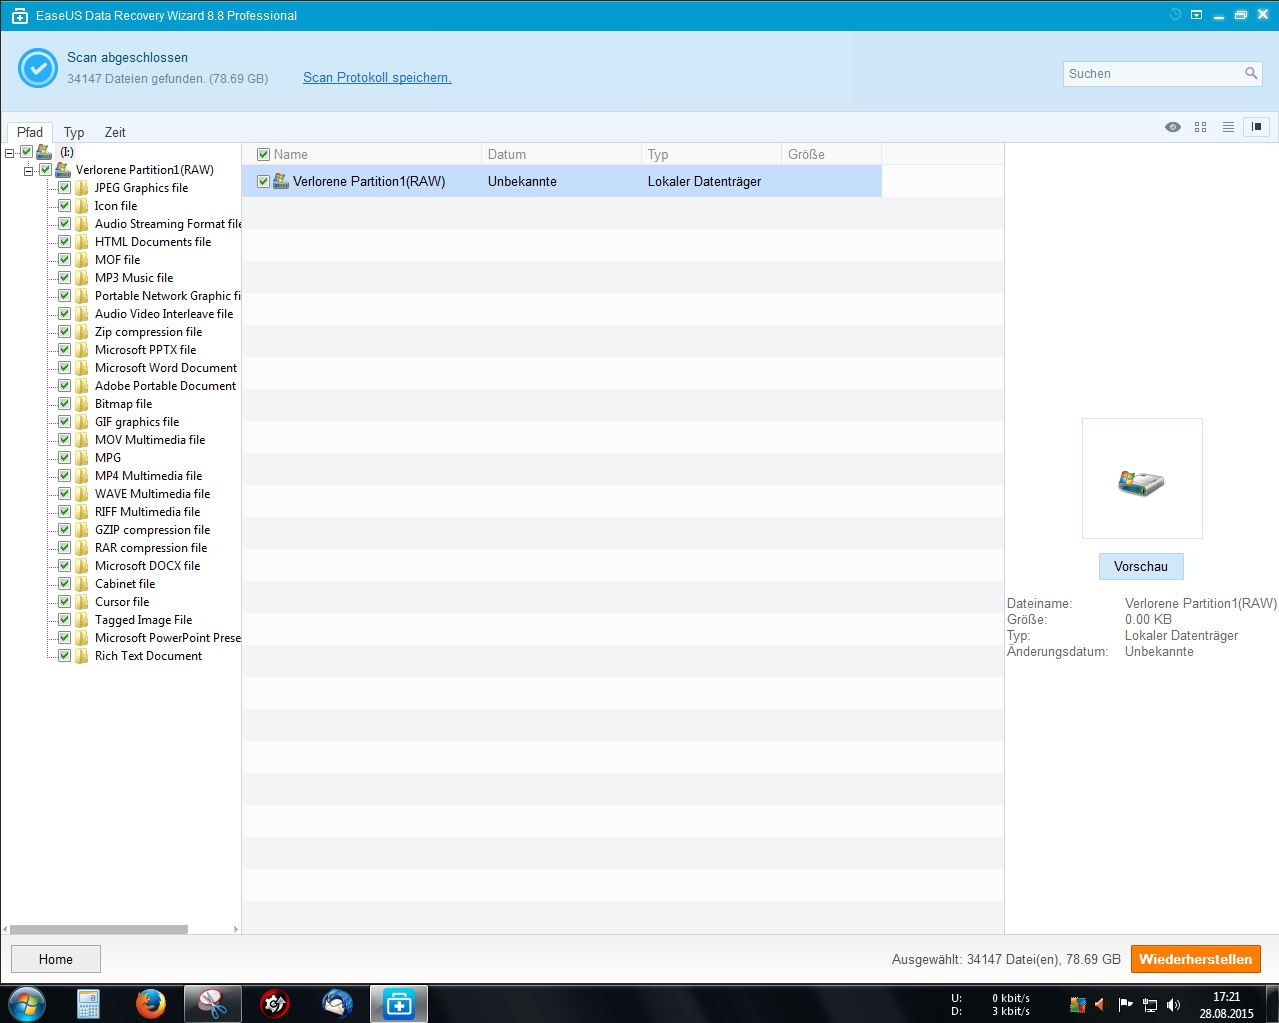Image resolution: width=1279 pixels, height=1023 pixels.
Task: Select Adobe Portable Document in tree
Action: (x=165, y=386)
